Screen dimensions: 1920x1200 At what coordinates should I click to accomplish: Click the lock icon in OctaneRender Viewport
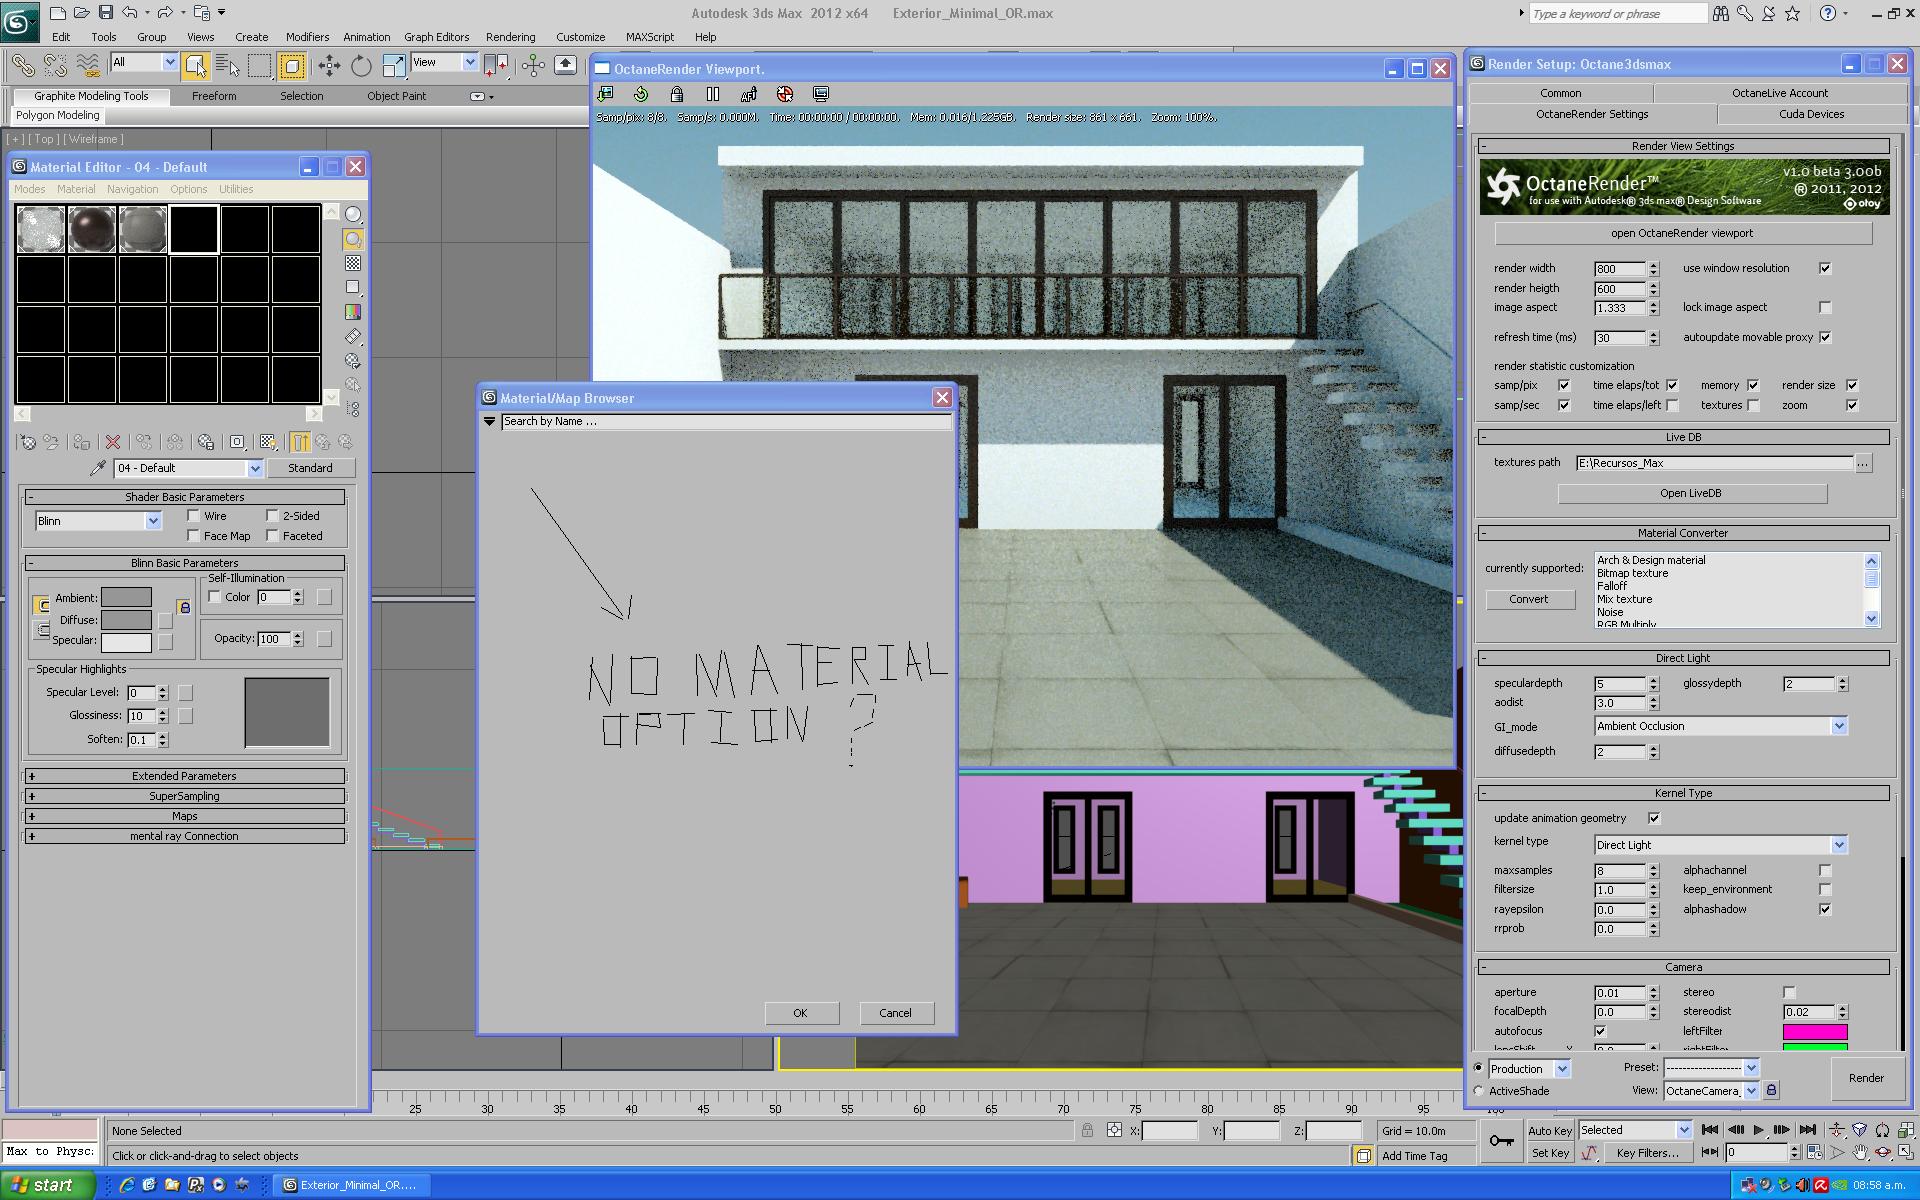(677, 94)
